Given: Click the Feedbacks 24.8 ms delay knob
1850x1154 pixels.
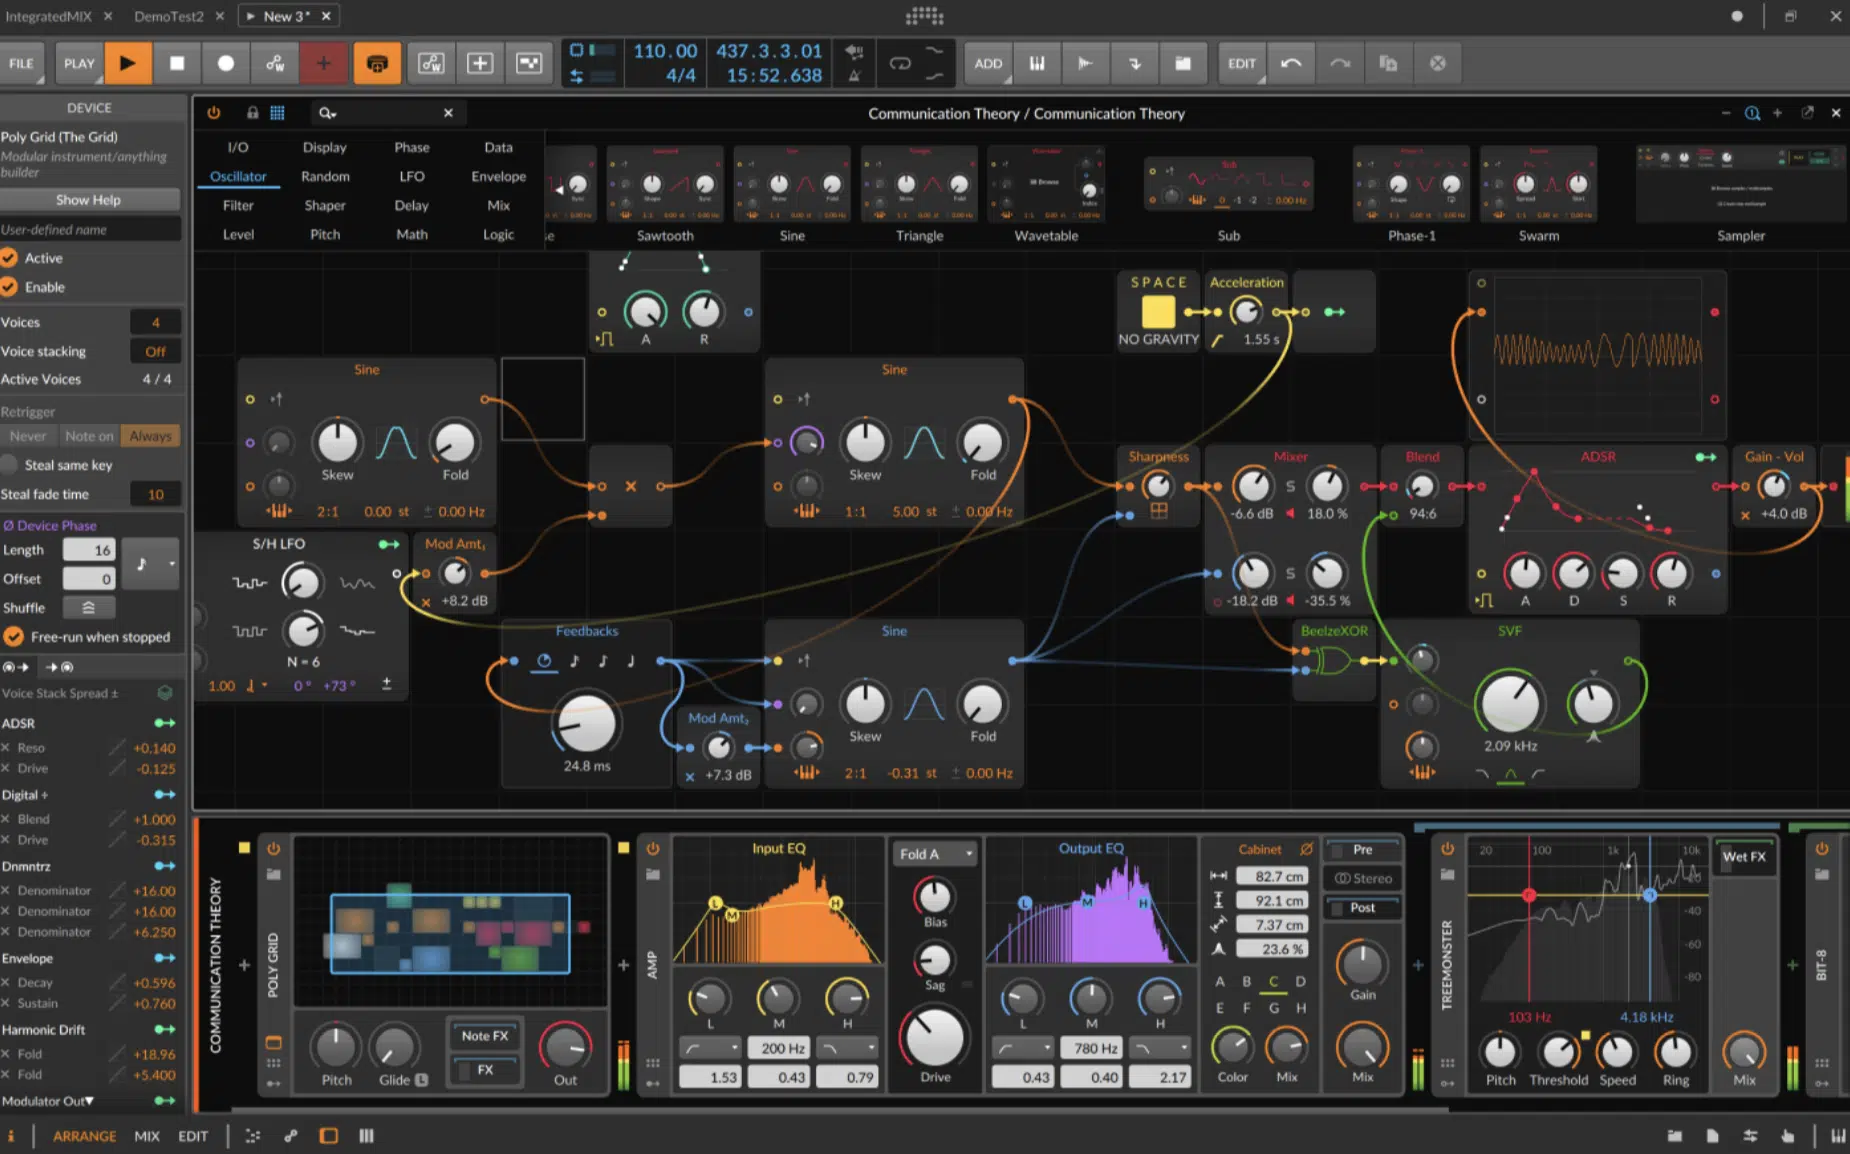Looking at the screenshot, I should pos(586,723).
